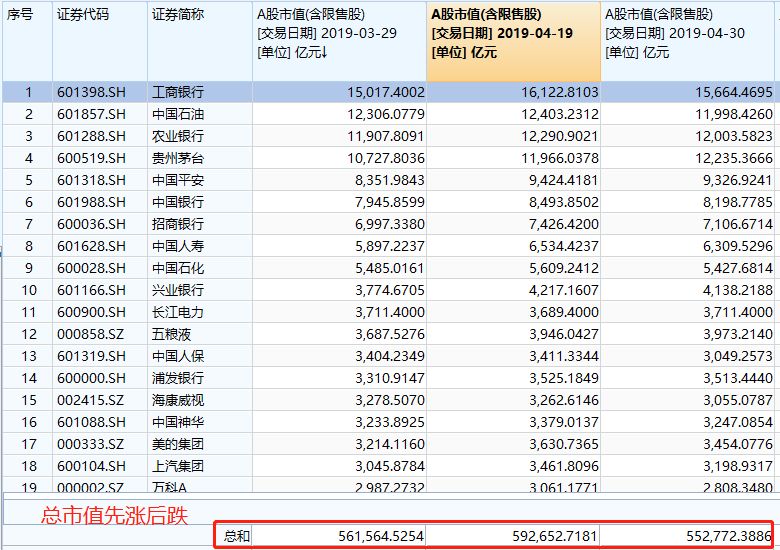
Task: Select total value 552,772.3886
Action: 687,536
